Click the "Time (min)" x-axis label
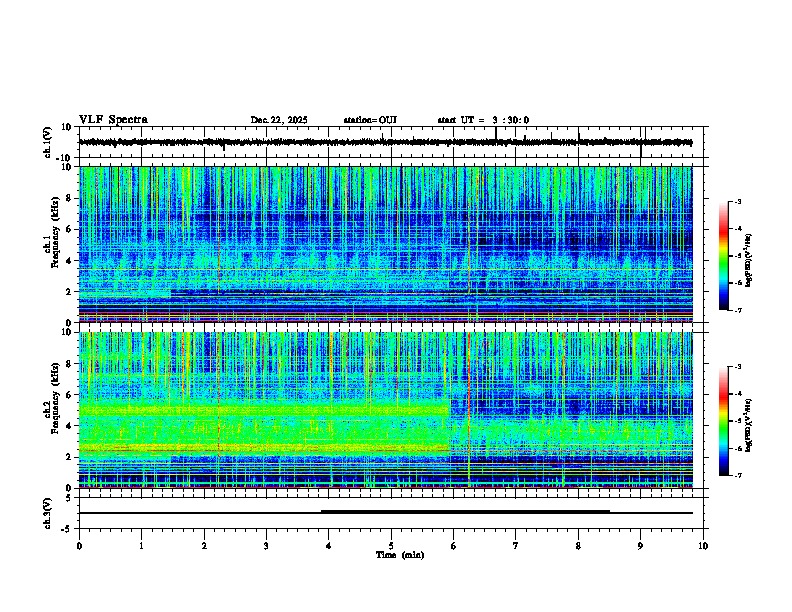 (x=400, y=555)
